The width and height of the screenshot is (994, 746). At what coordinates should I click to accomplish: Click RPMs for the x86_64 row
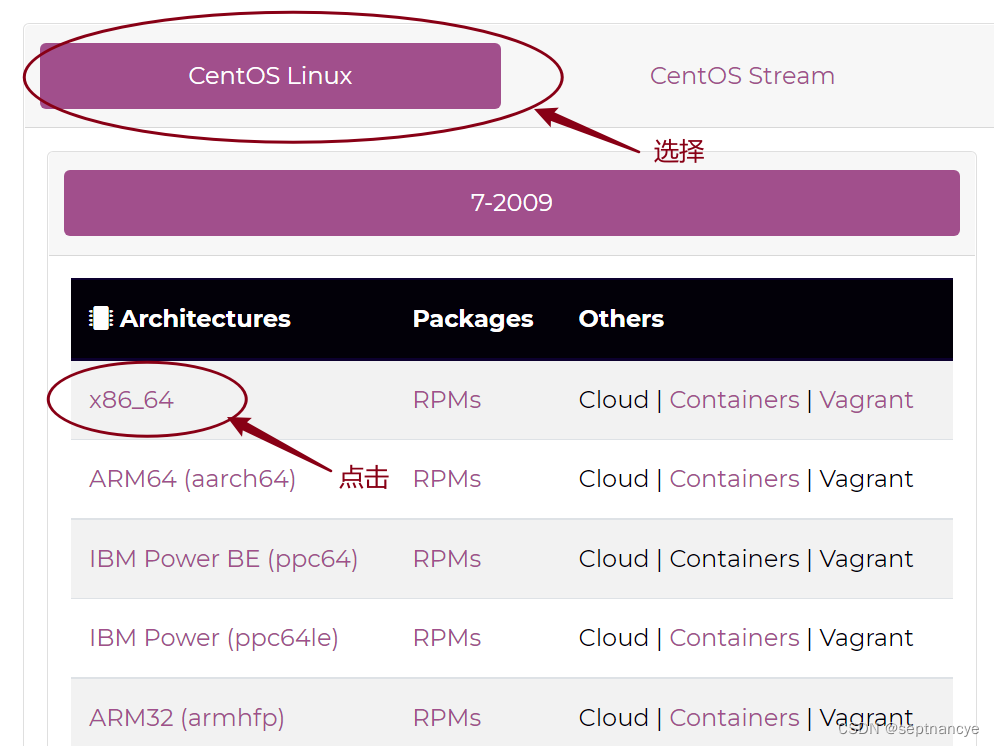coord(446,399)
